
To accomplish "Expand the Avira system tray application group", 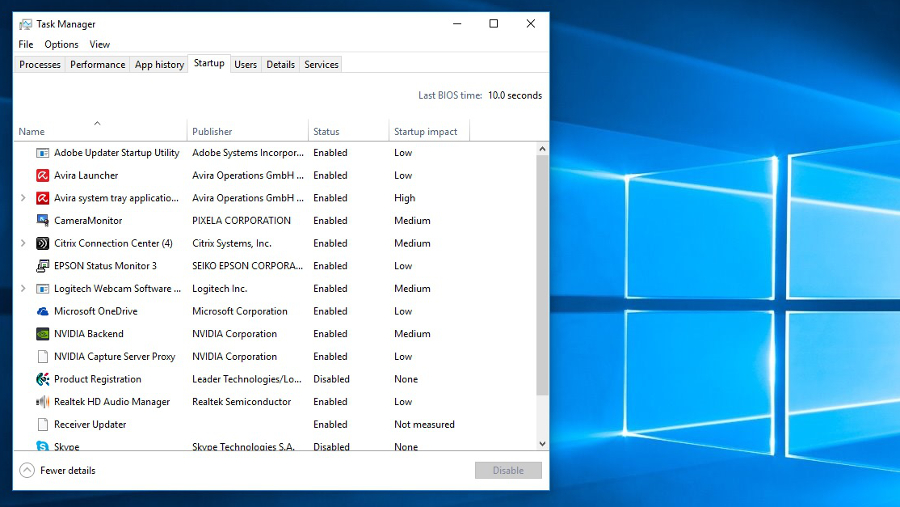I will (23, 198).
